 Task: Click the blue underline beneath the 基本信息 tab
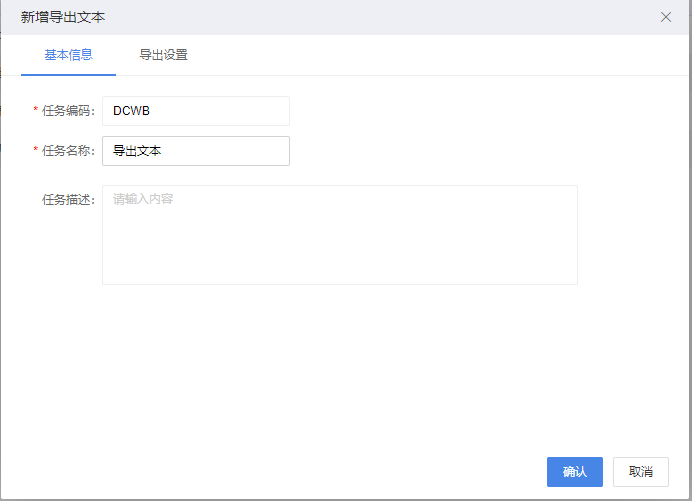69,74
